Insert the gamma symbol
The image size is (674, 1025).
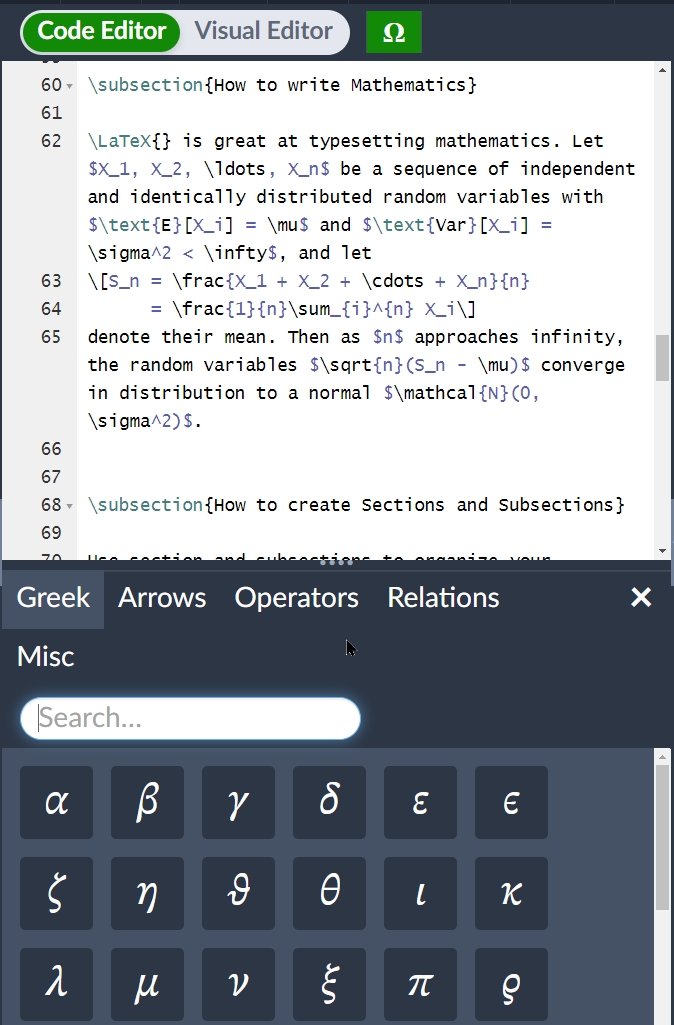(x=238, y=802)
